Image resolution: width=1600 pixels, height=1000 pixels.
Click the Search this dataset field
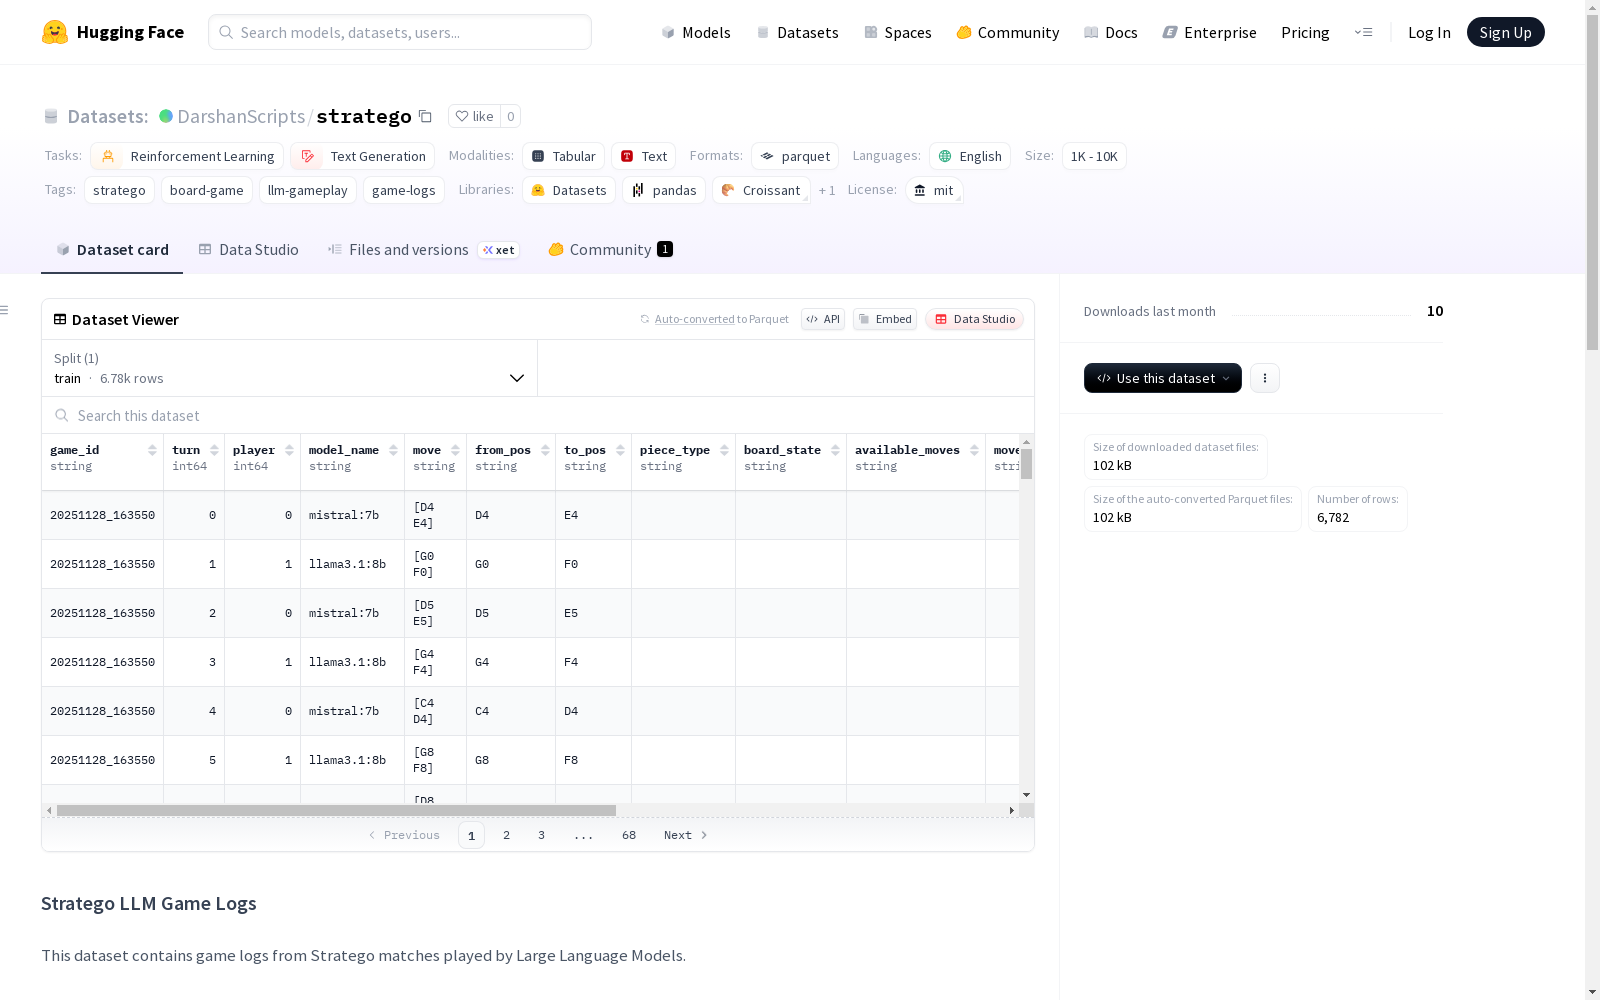click(538, 415)
